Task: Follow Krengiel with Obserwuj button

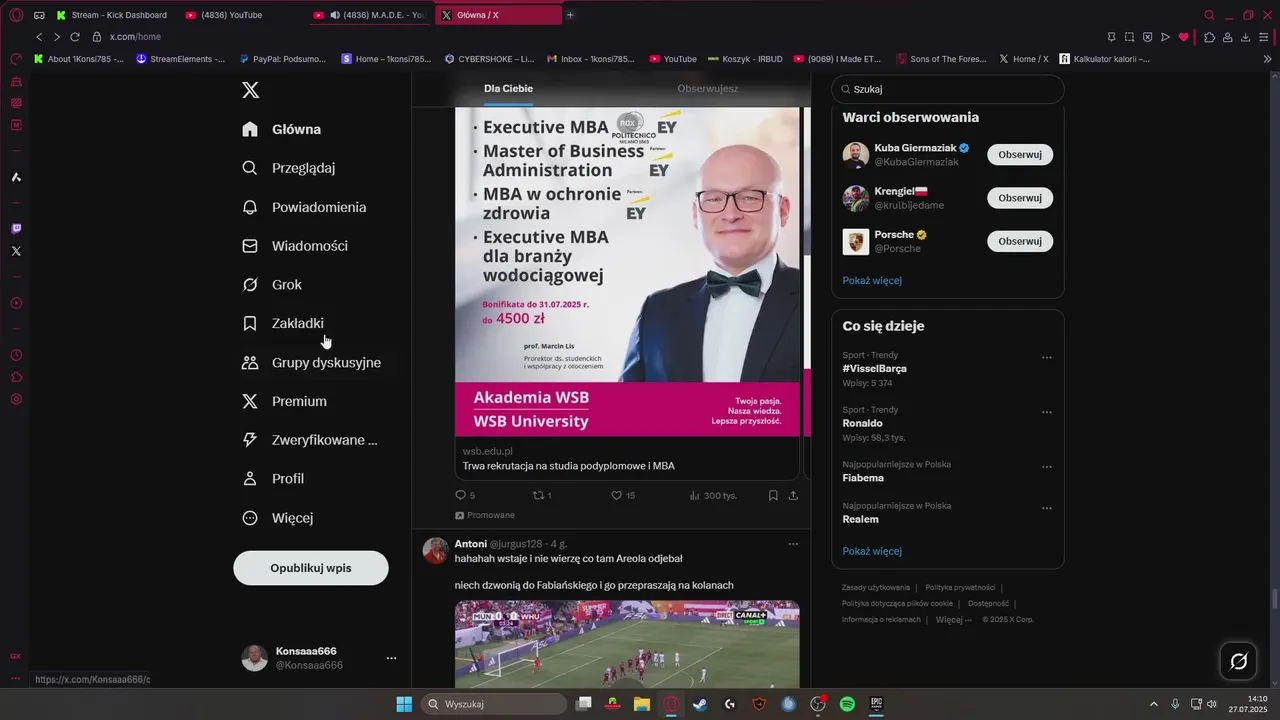Action: [x=1020, y=198]
